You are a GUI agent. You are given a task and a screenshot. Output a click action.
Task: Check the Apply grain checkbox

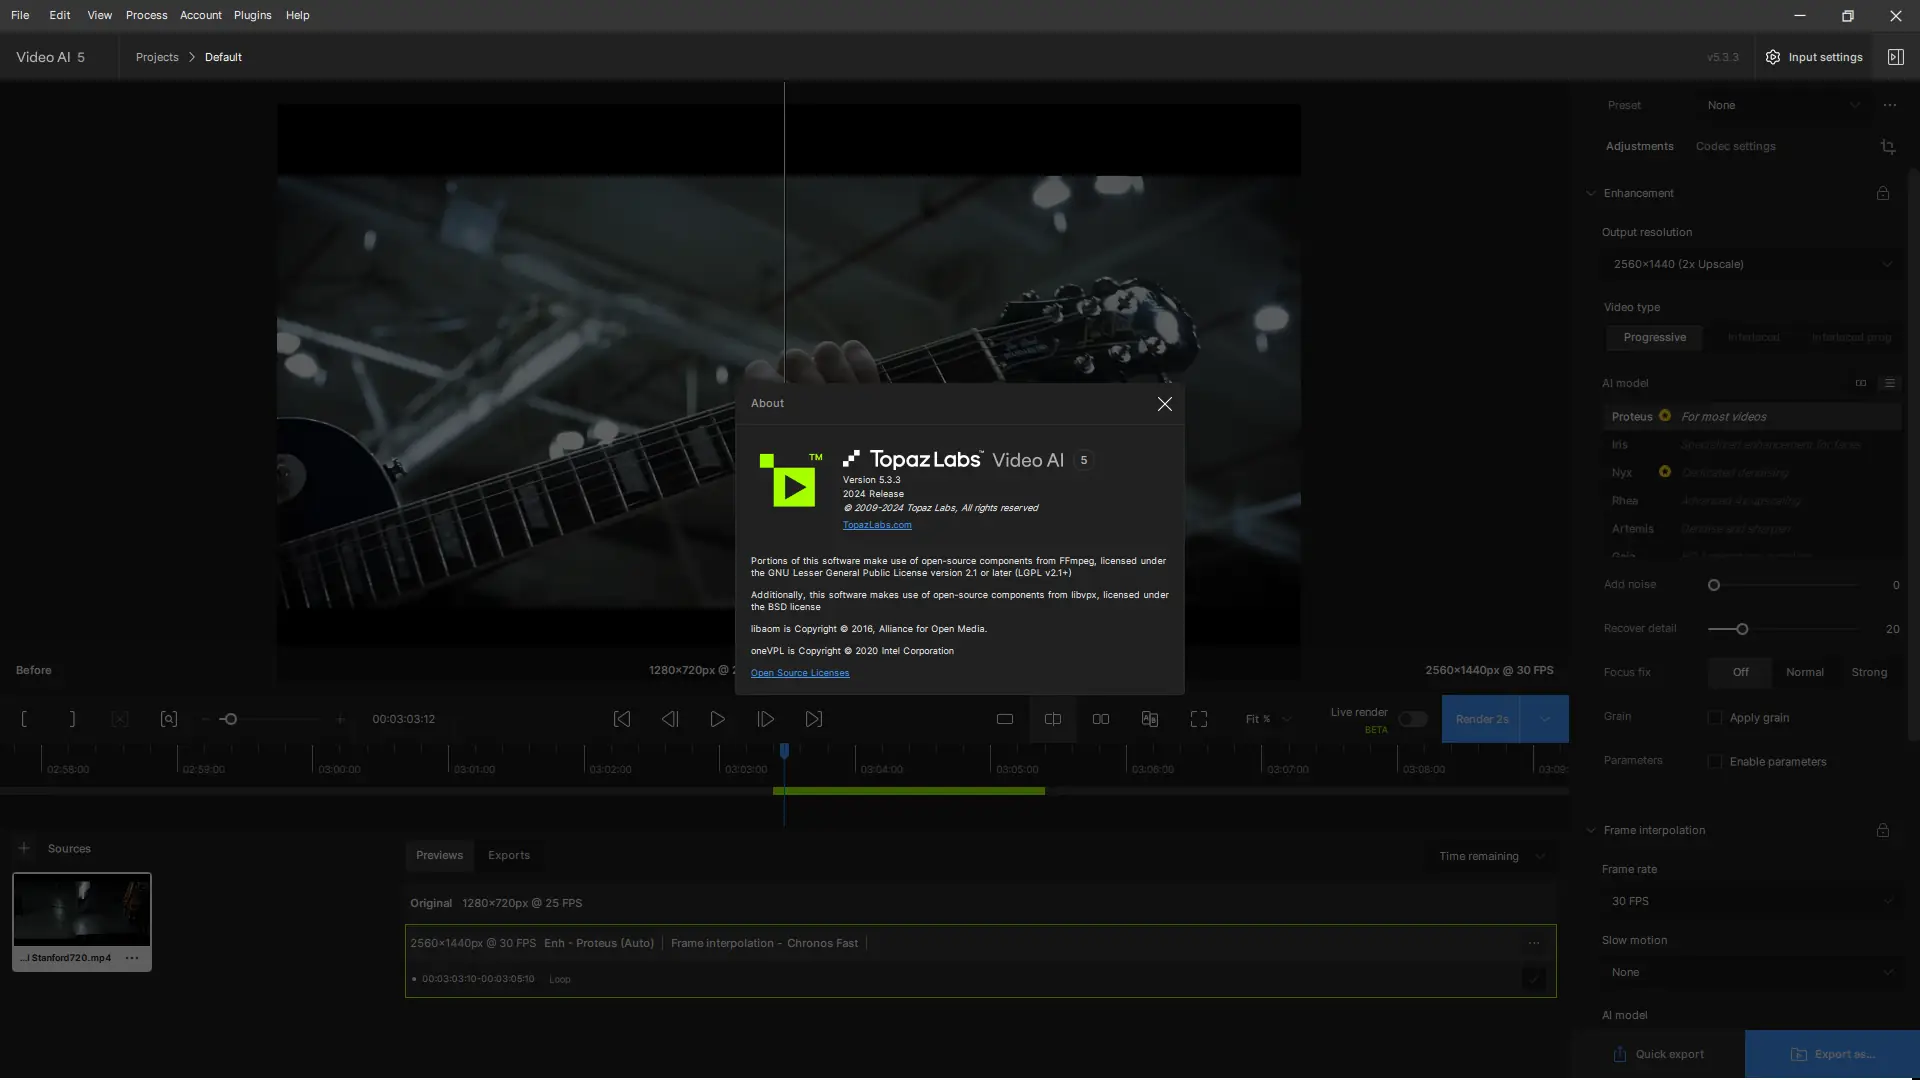[1715, 718]
